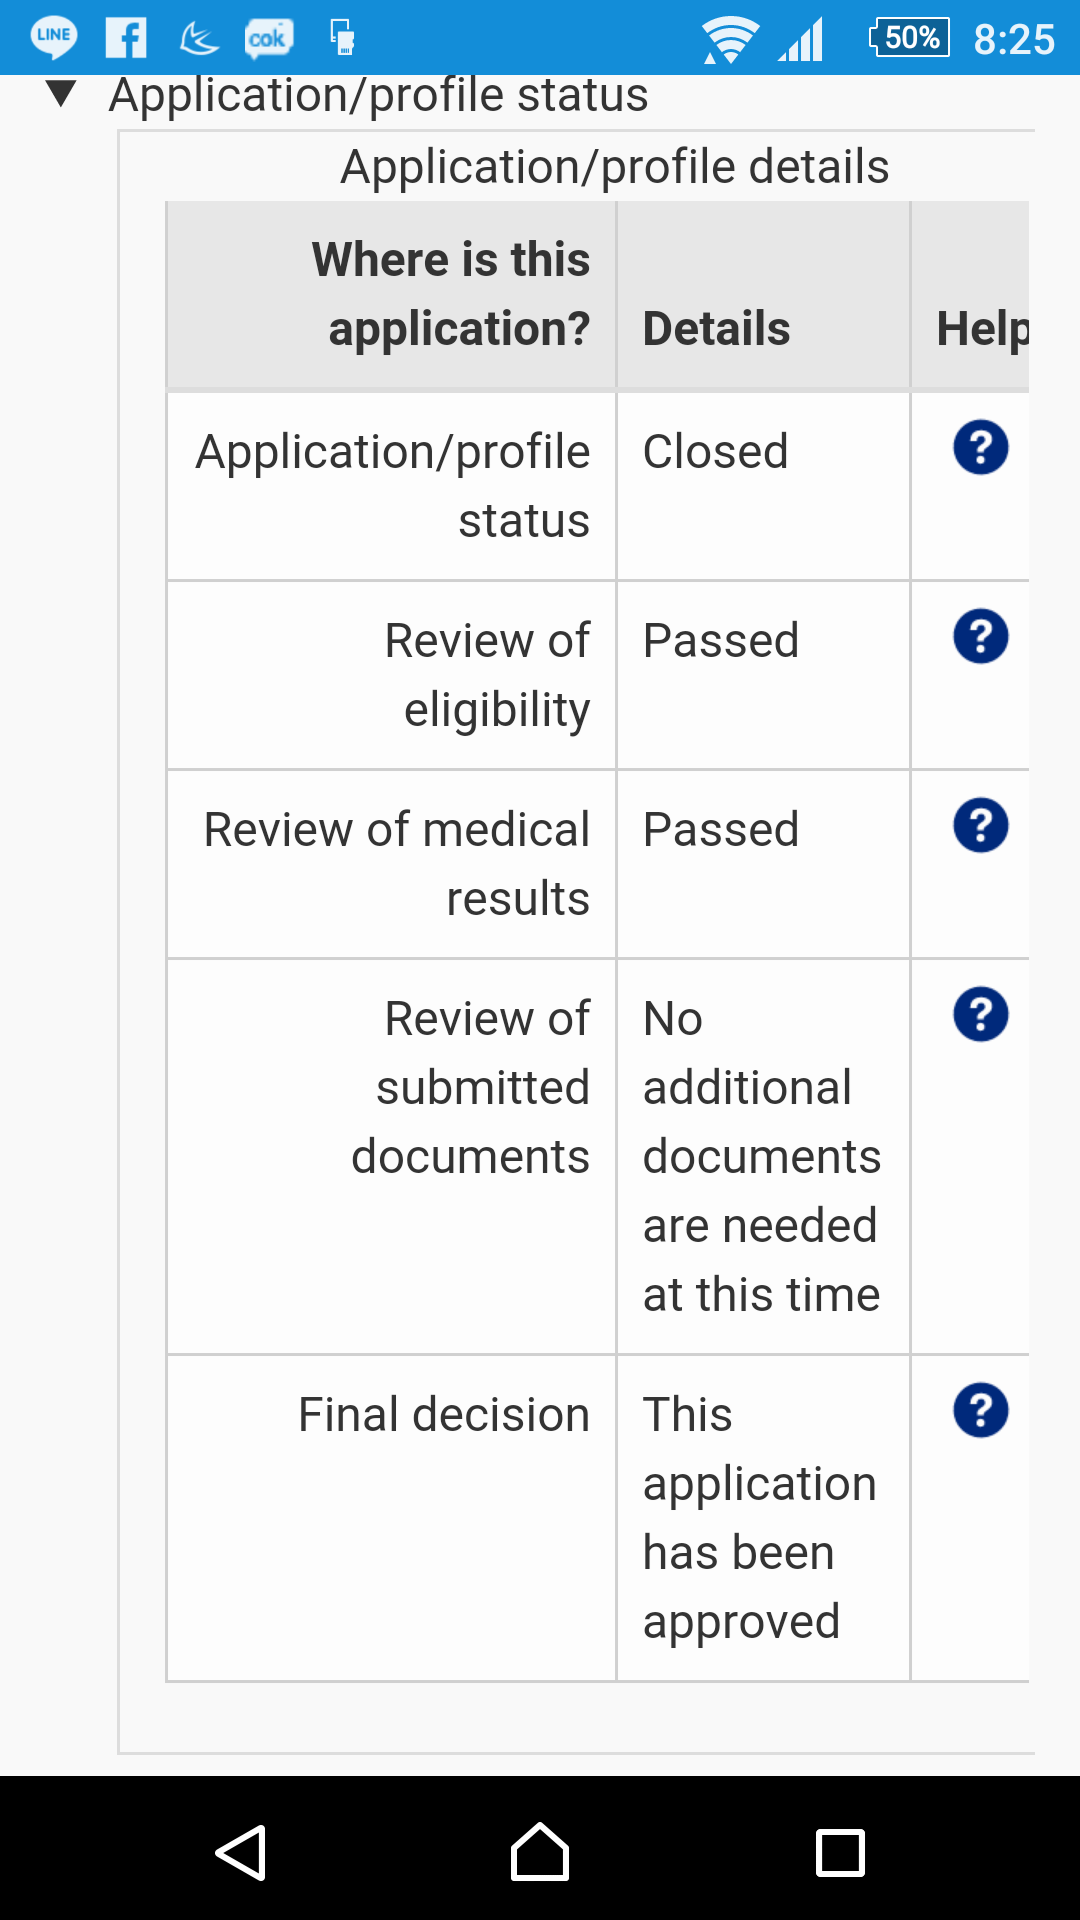Open the Facebook notification in status bar
1080x1920 pixels.
(126, 38)
